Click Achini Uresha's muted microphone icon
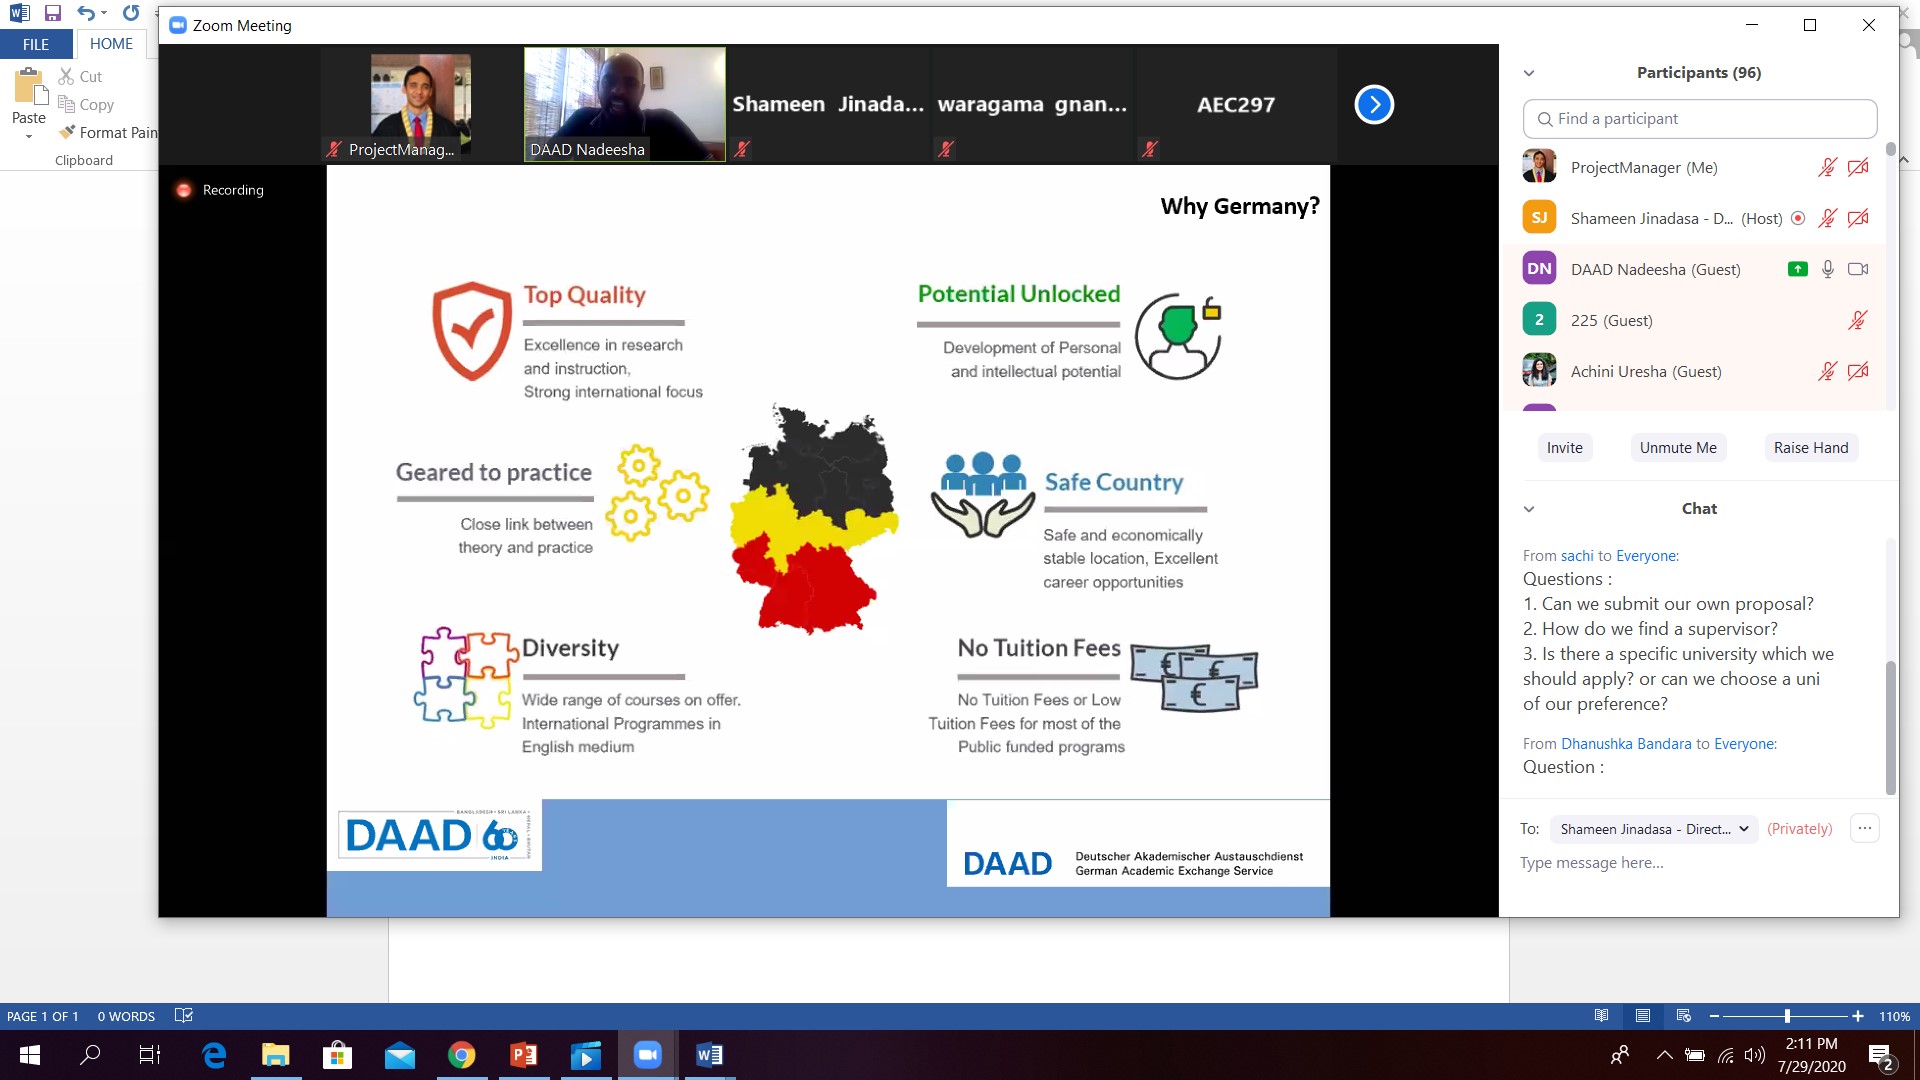1920x1080 pixels. coord(1828,371)
